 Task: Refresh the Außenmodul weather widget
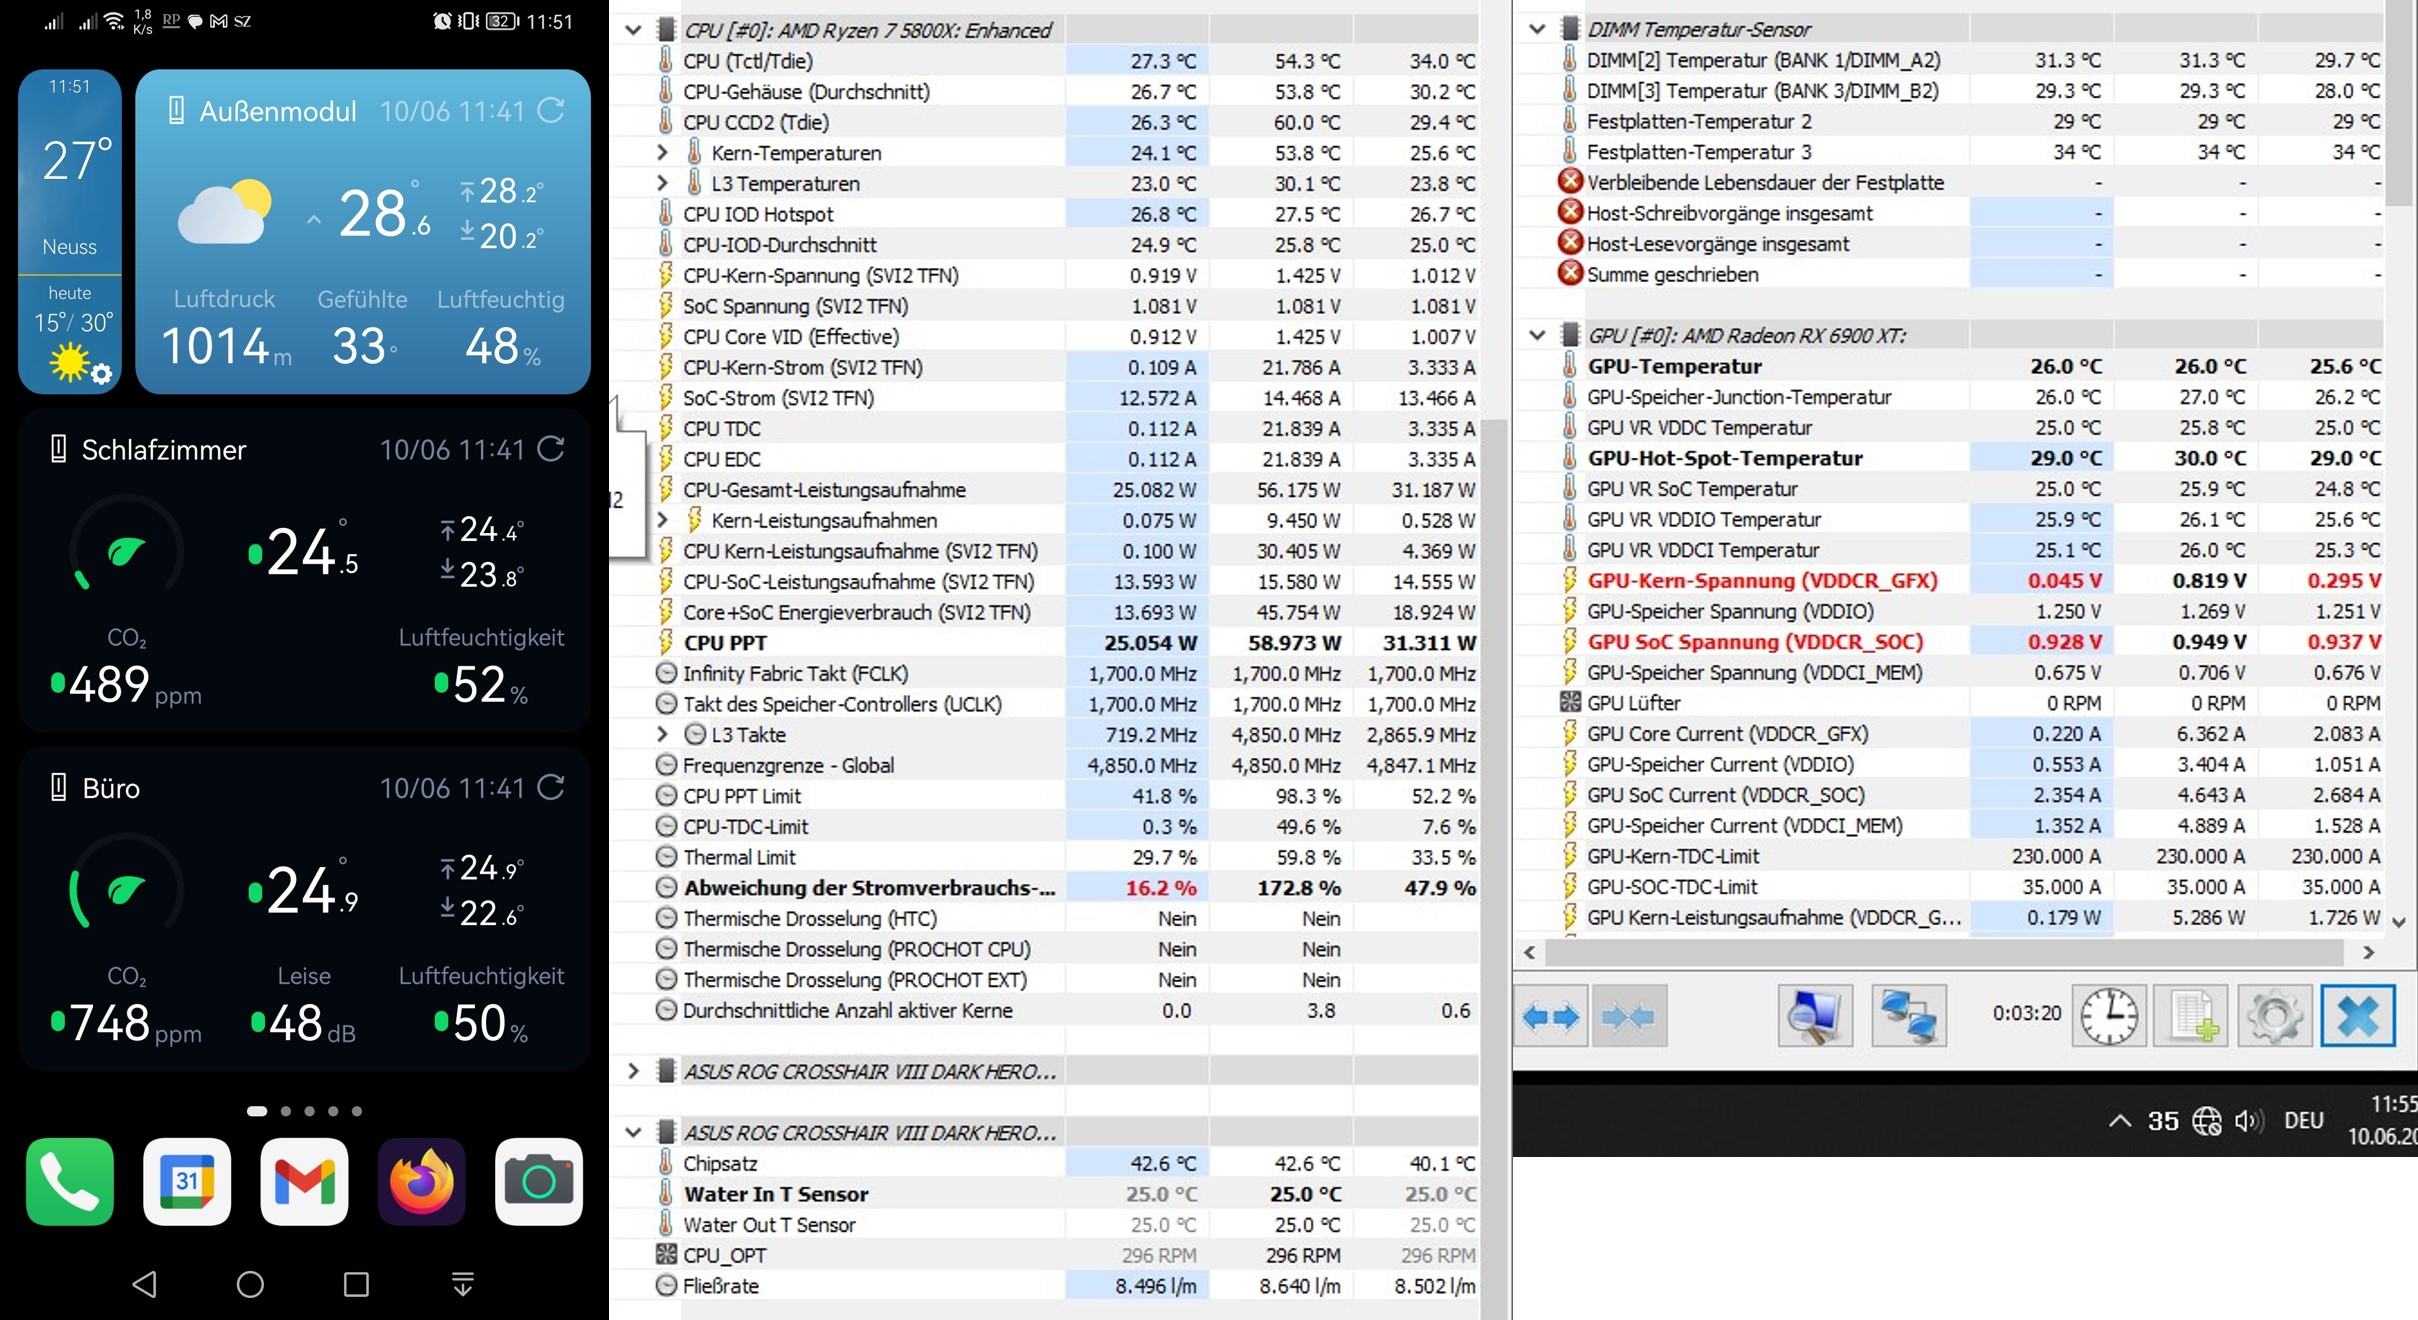click(x=552, y=110)
